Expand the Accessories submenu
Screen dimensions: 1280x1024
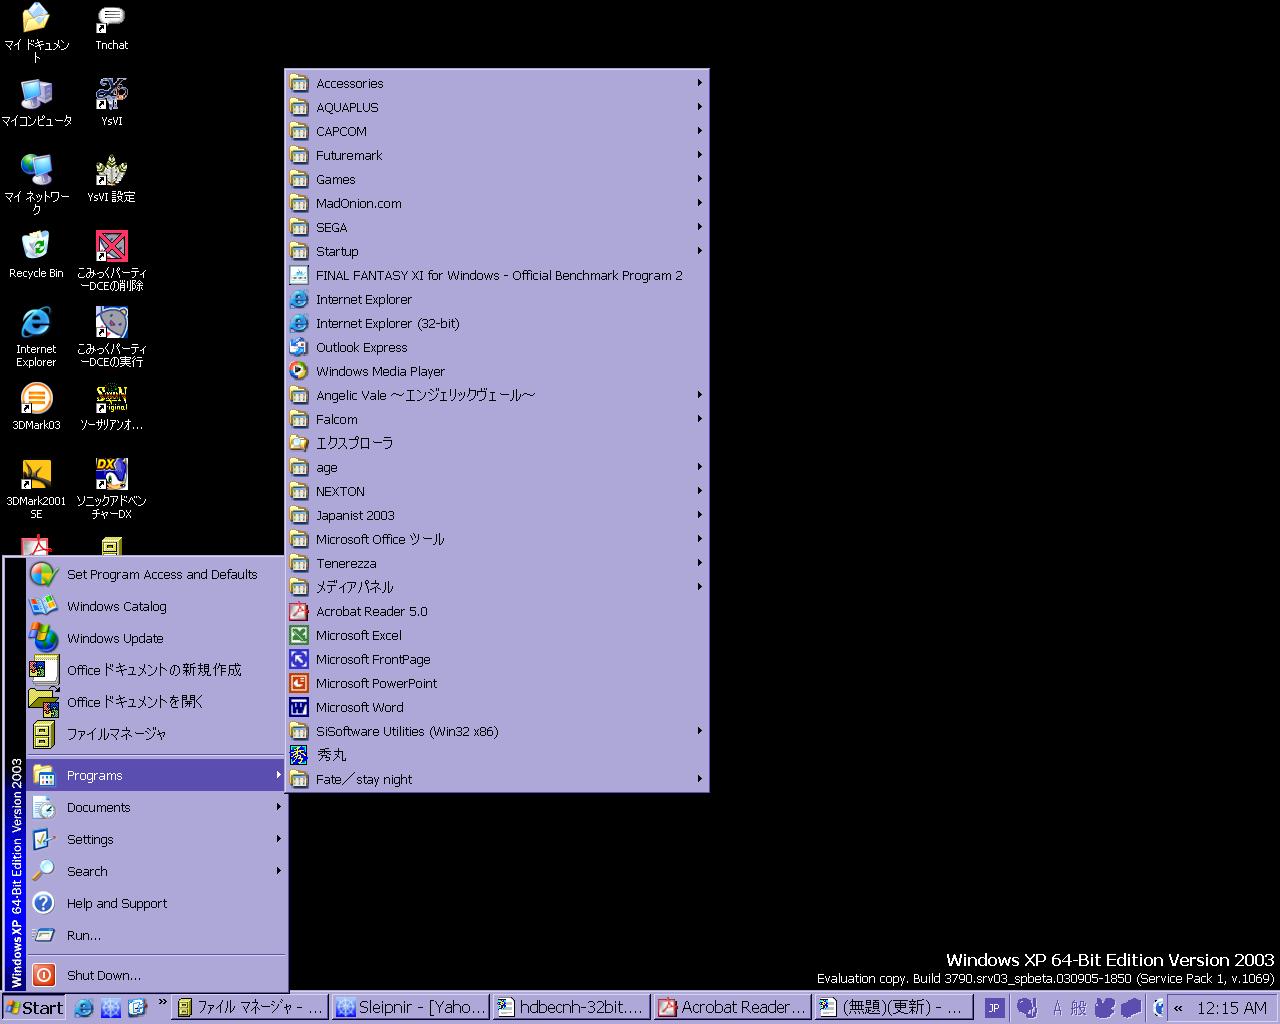pyautogui.click(x=497, y=83)
